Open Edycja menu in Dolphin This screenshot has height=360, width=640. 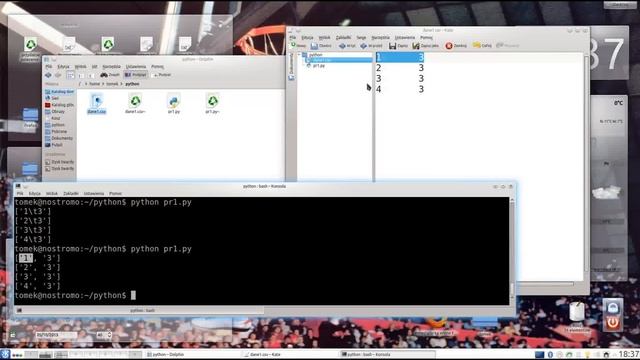point(63,67)
